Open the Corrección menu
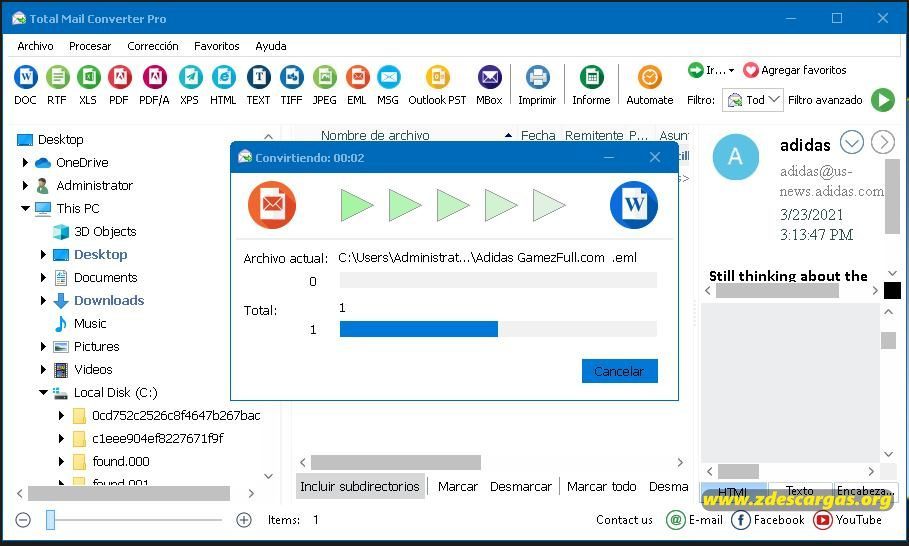 (153, 46)
